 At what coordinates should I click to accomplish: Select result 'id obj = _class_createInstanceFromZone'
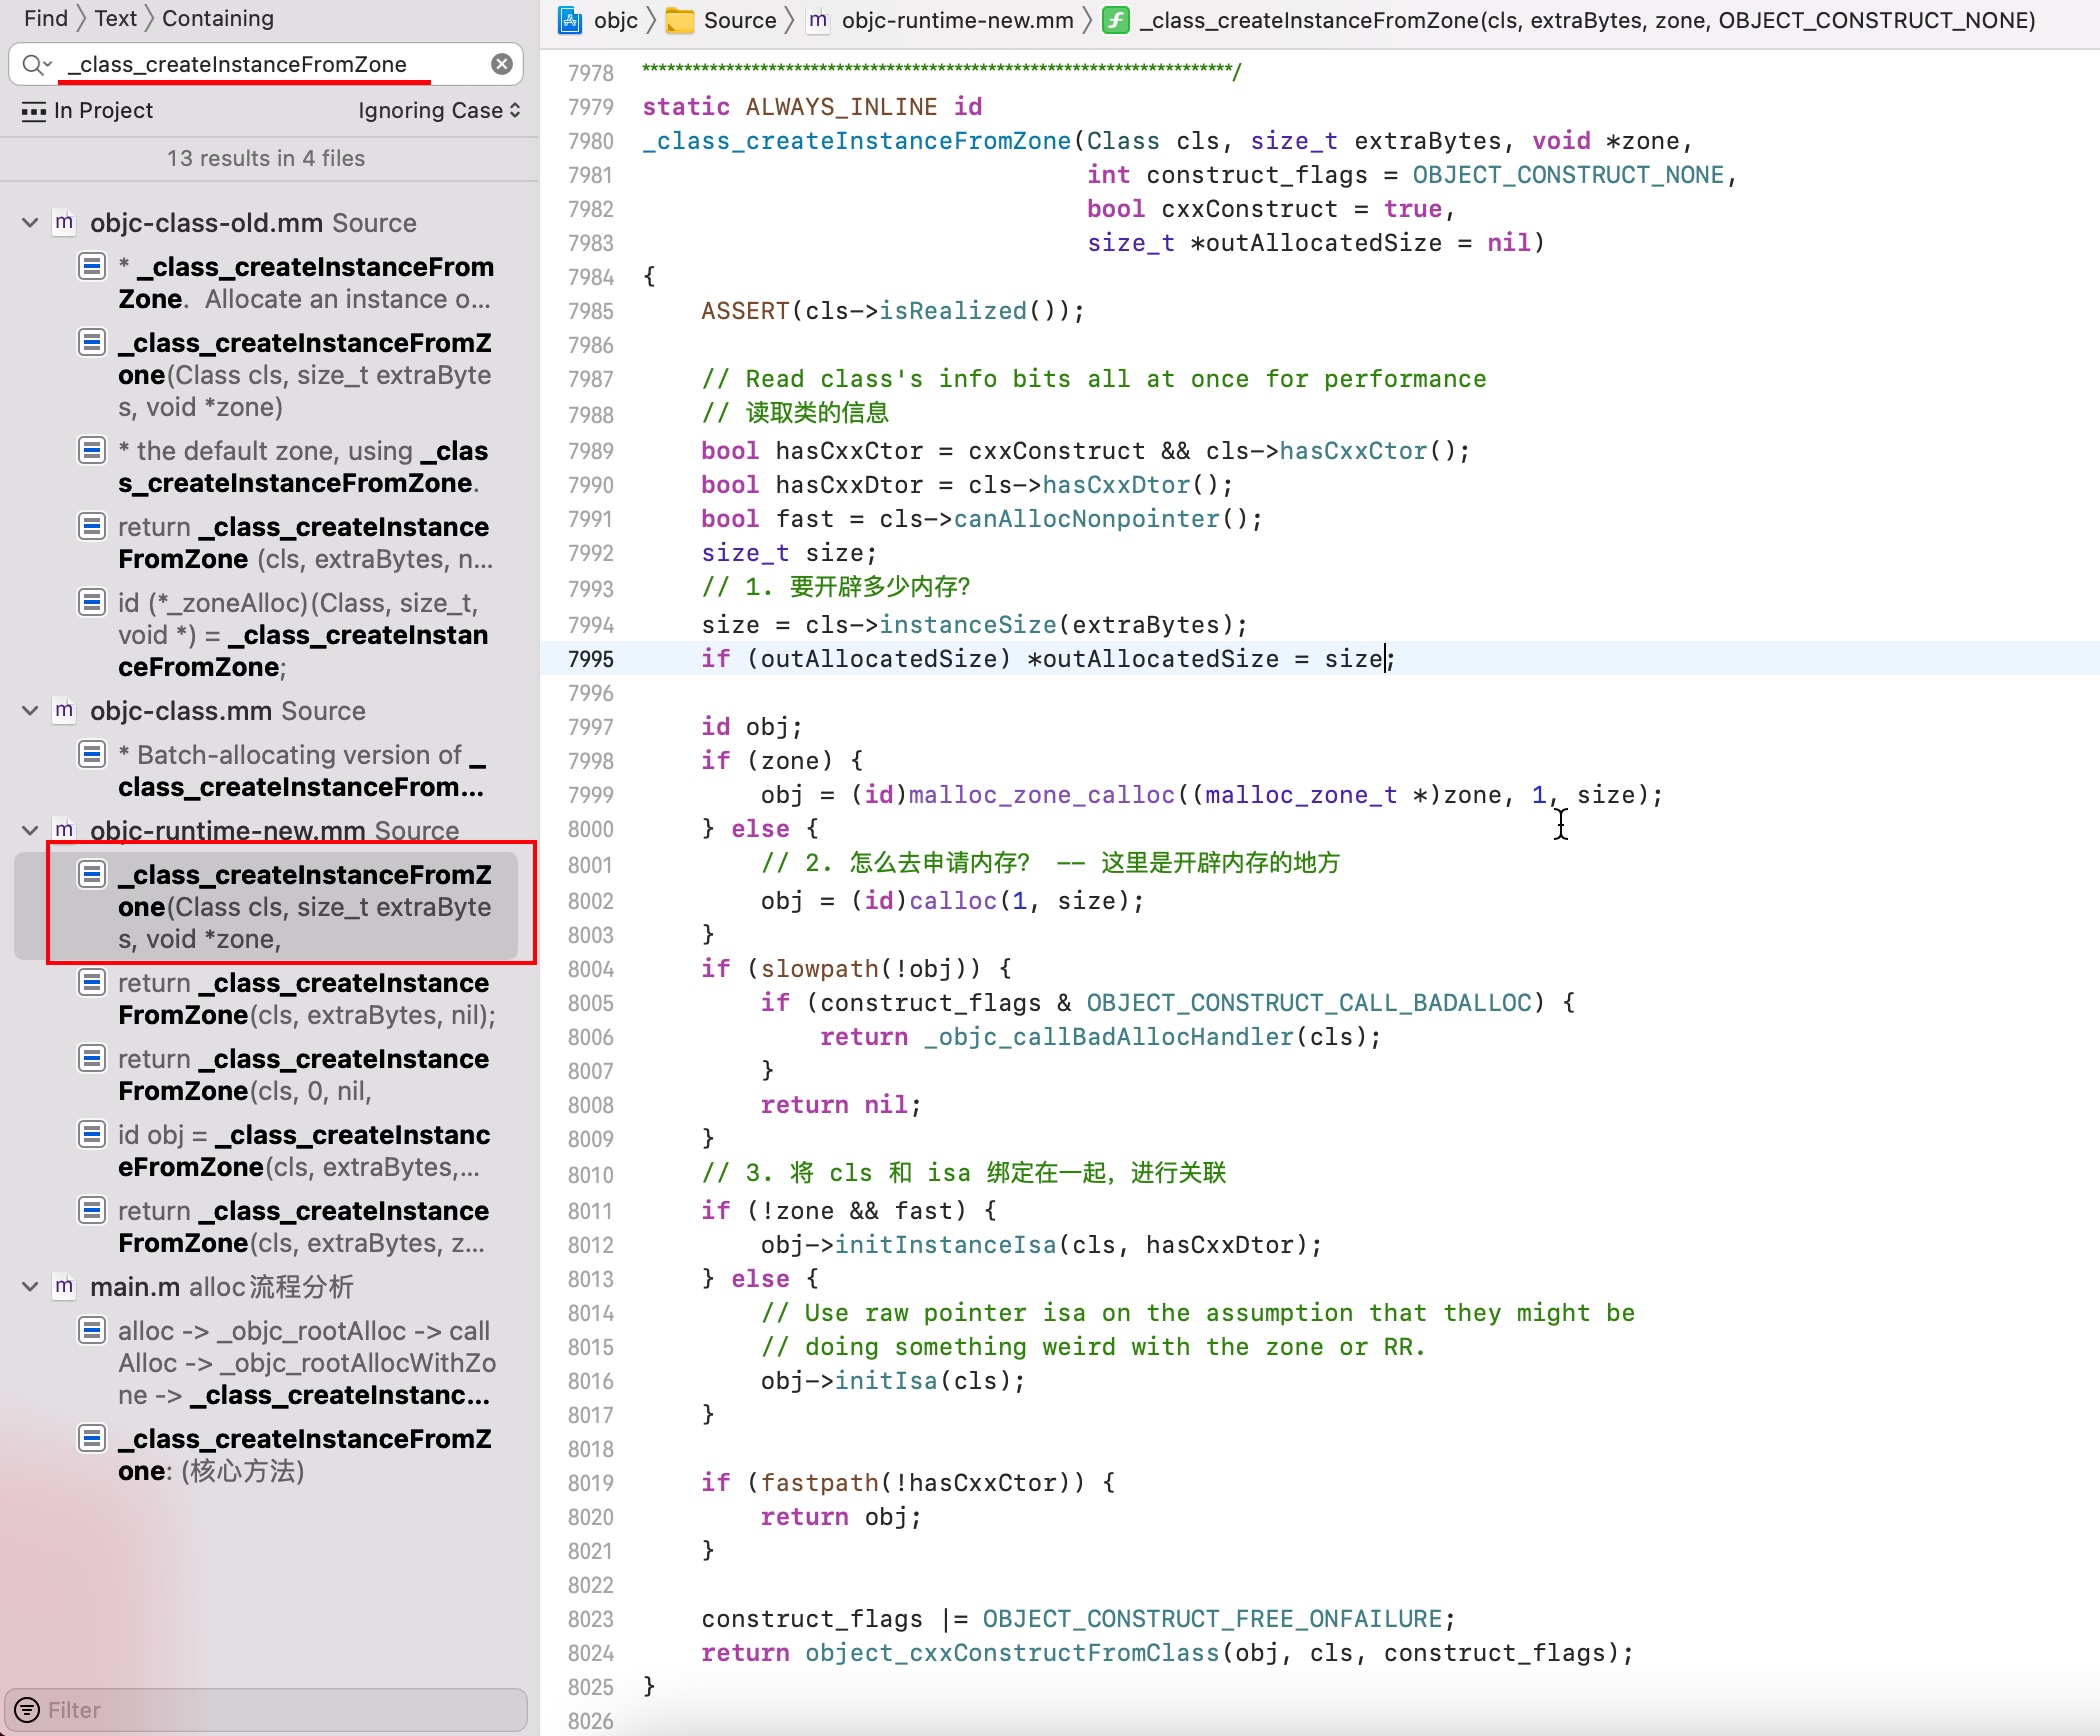300,1150
